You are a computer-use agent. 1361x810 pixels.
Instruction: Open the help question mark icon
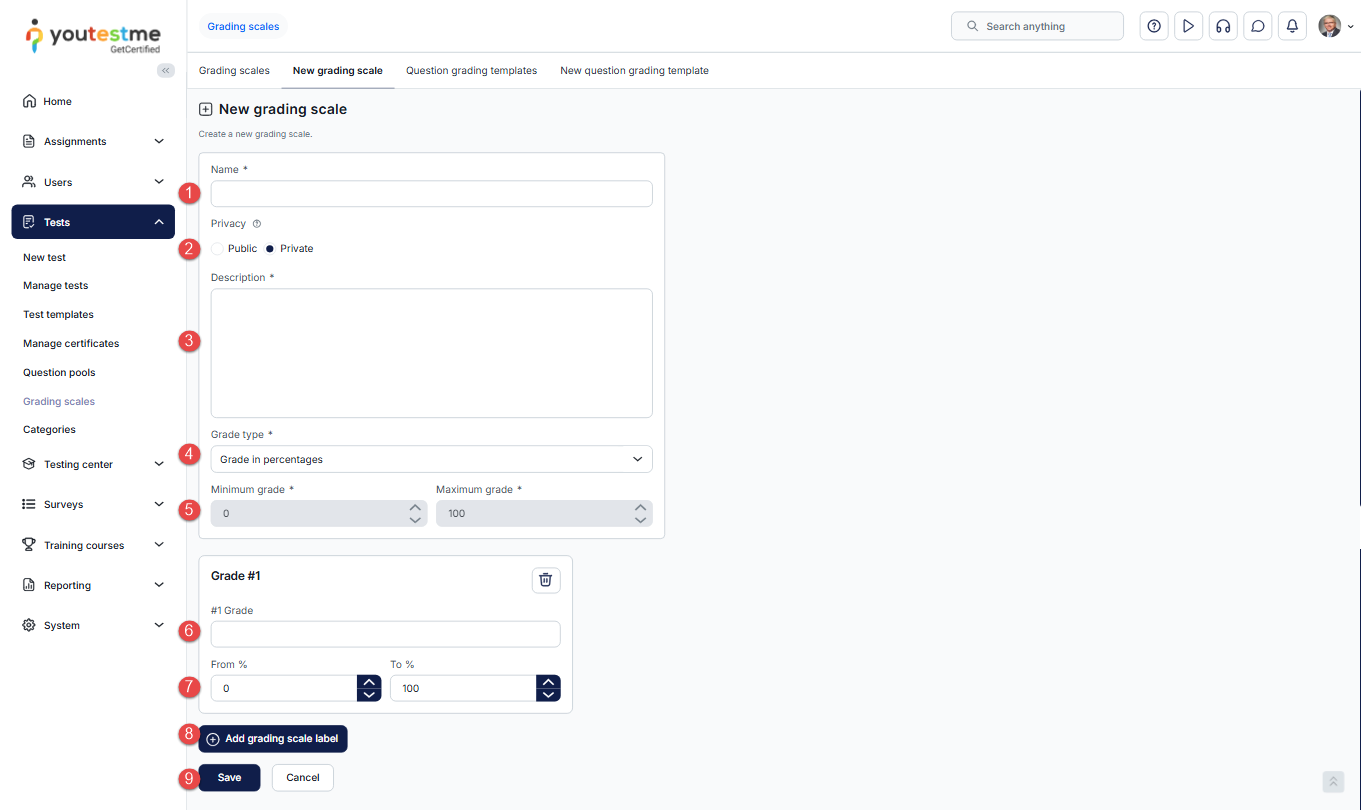click(1154, 26)
